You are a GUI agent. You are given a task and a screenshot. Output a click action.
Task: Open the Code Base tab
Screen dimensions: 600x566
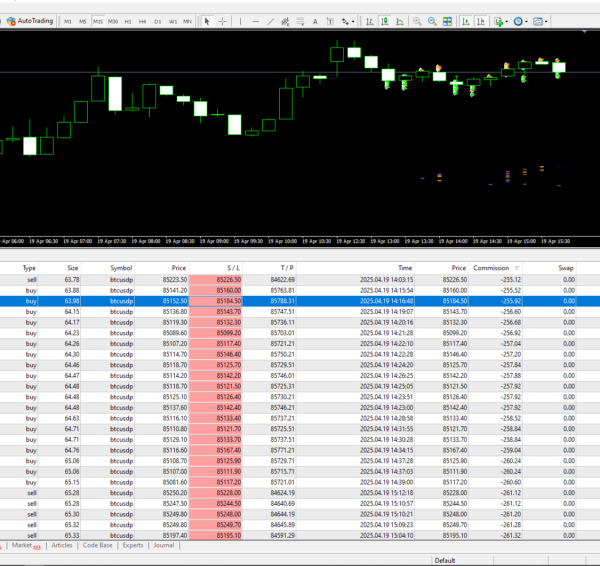point(97,546)
